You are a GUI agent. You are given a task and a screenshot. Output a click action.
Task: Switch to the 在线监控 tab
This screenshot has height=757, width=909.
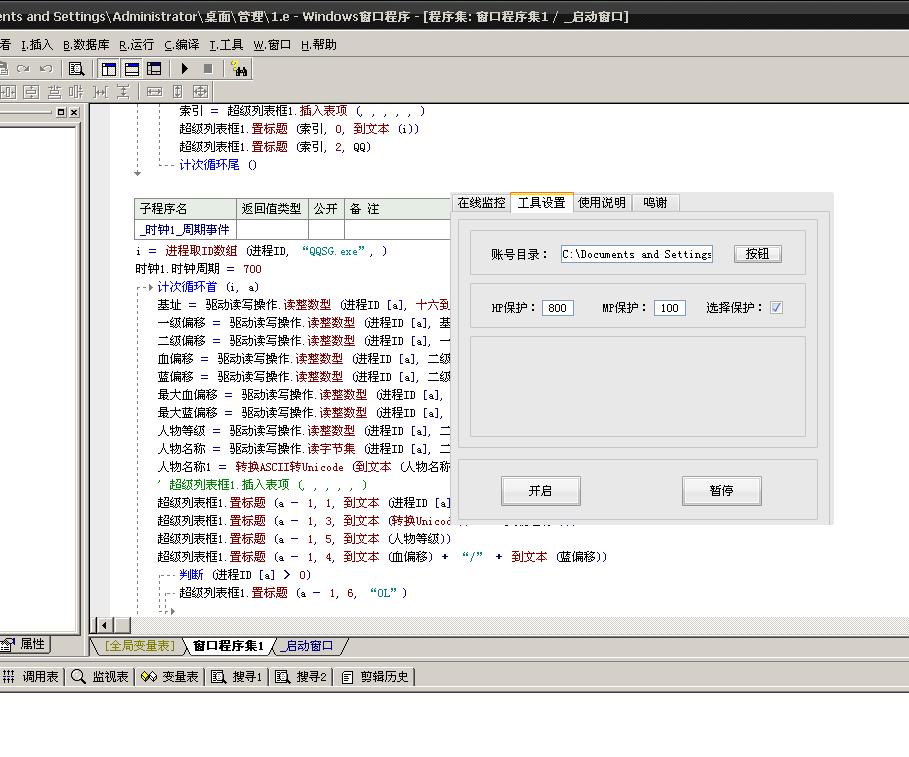pyautogui.click(x=481, y=203)
